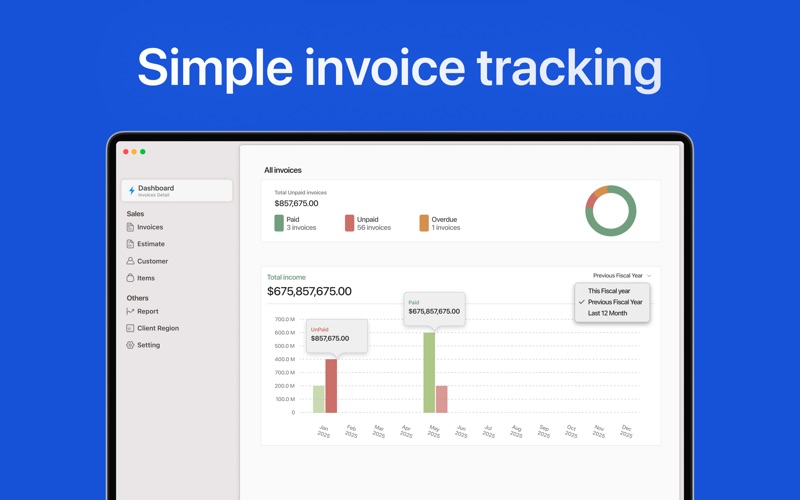Select checked Previous Fiscal Year option
The image size is (800, 500).
611,302
